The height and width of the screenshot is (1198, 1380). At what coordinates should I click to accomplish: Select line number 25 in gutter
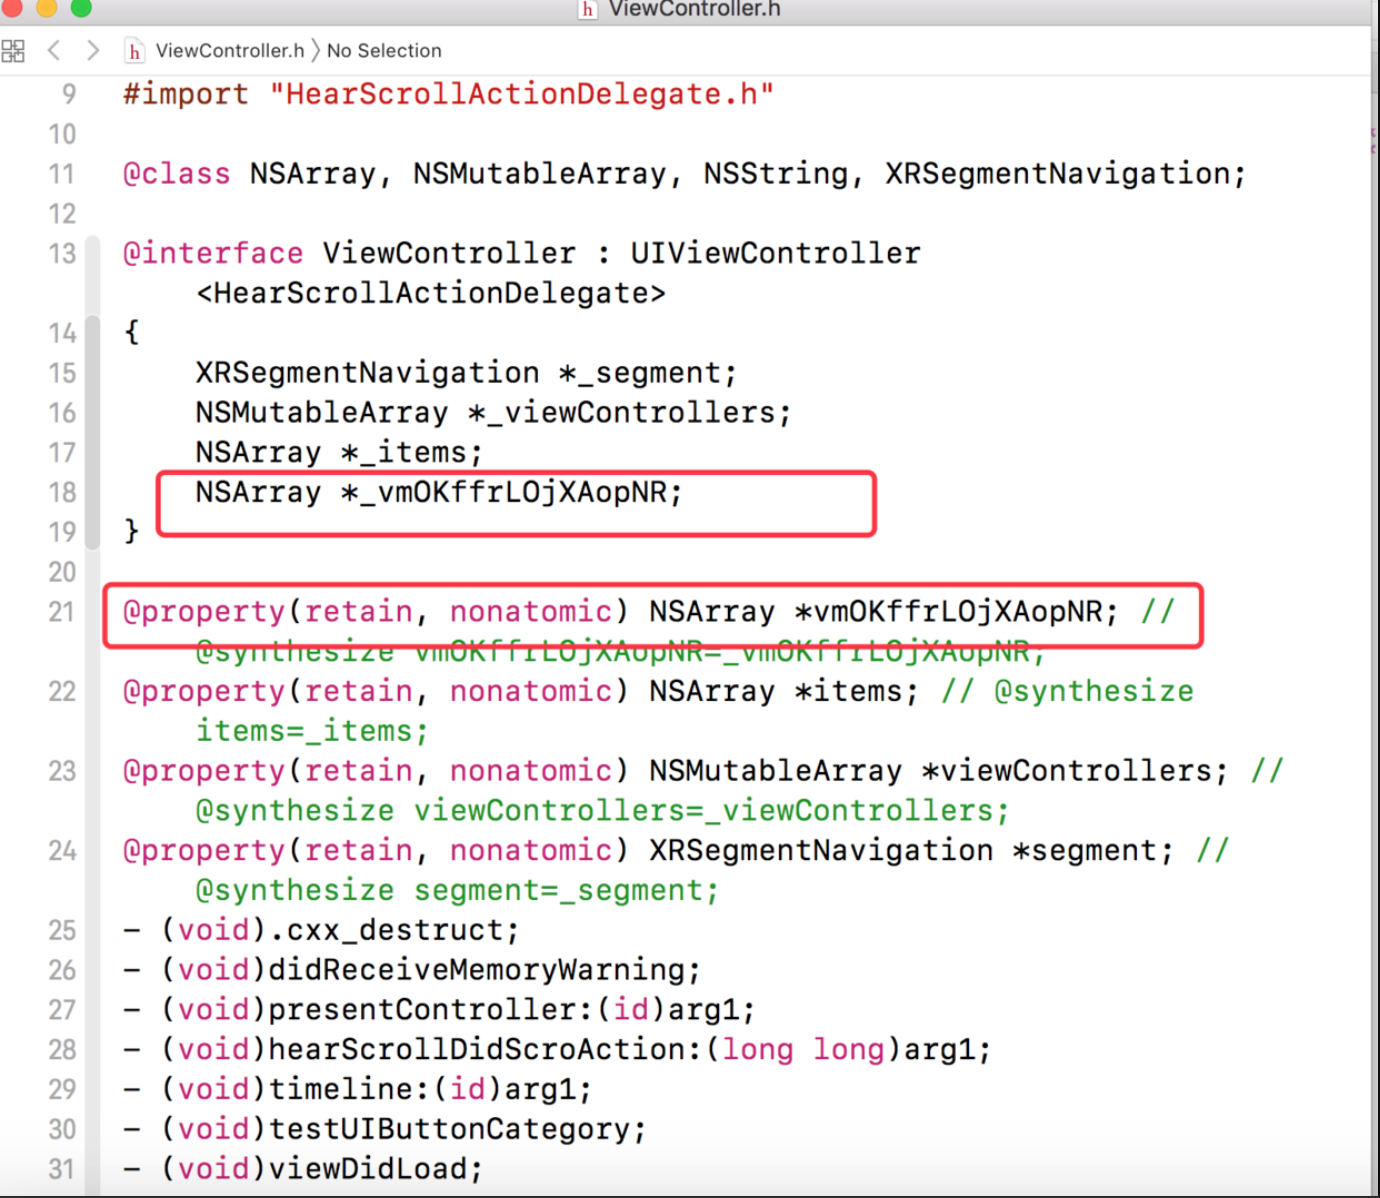[x=62, y=930]
